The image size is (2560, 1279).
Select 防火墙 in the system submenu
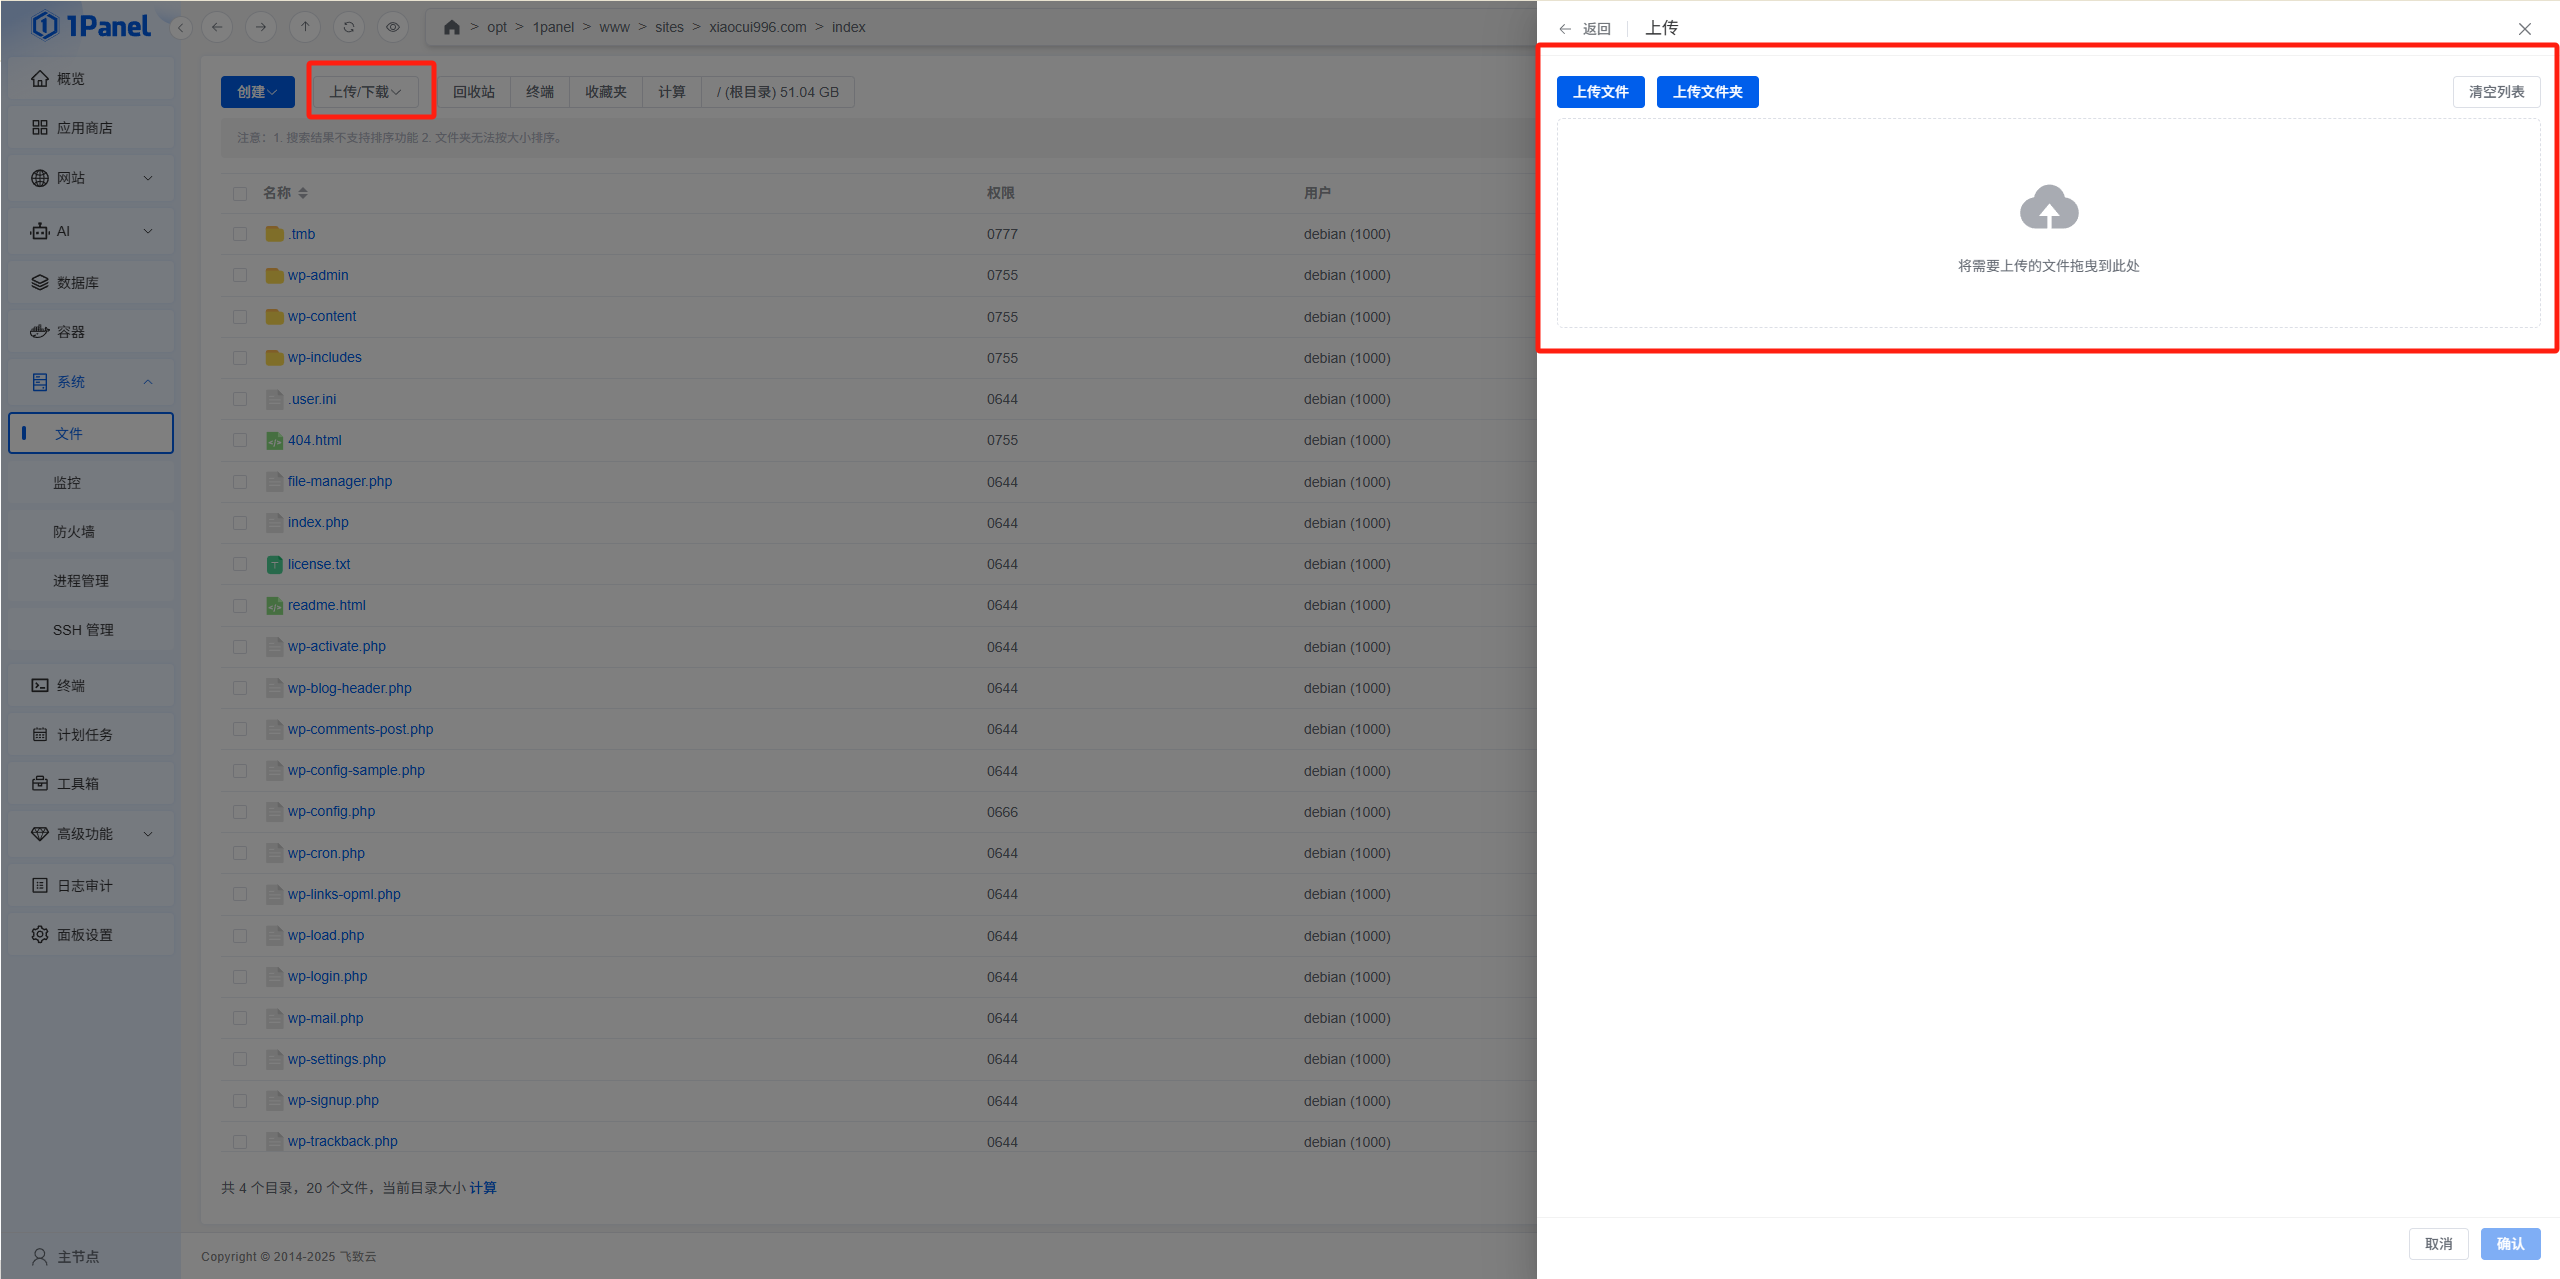tap(74, 532)
